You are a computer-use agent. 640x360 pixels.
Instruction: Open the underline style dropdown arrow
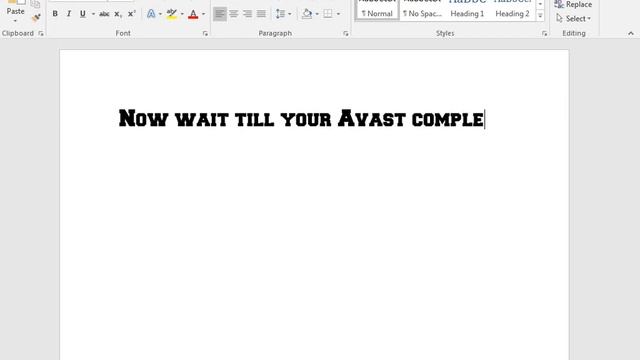pos(93,14)
